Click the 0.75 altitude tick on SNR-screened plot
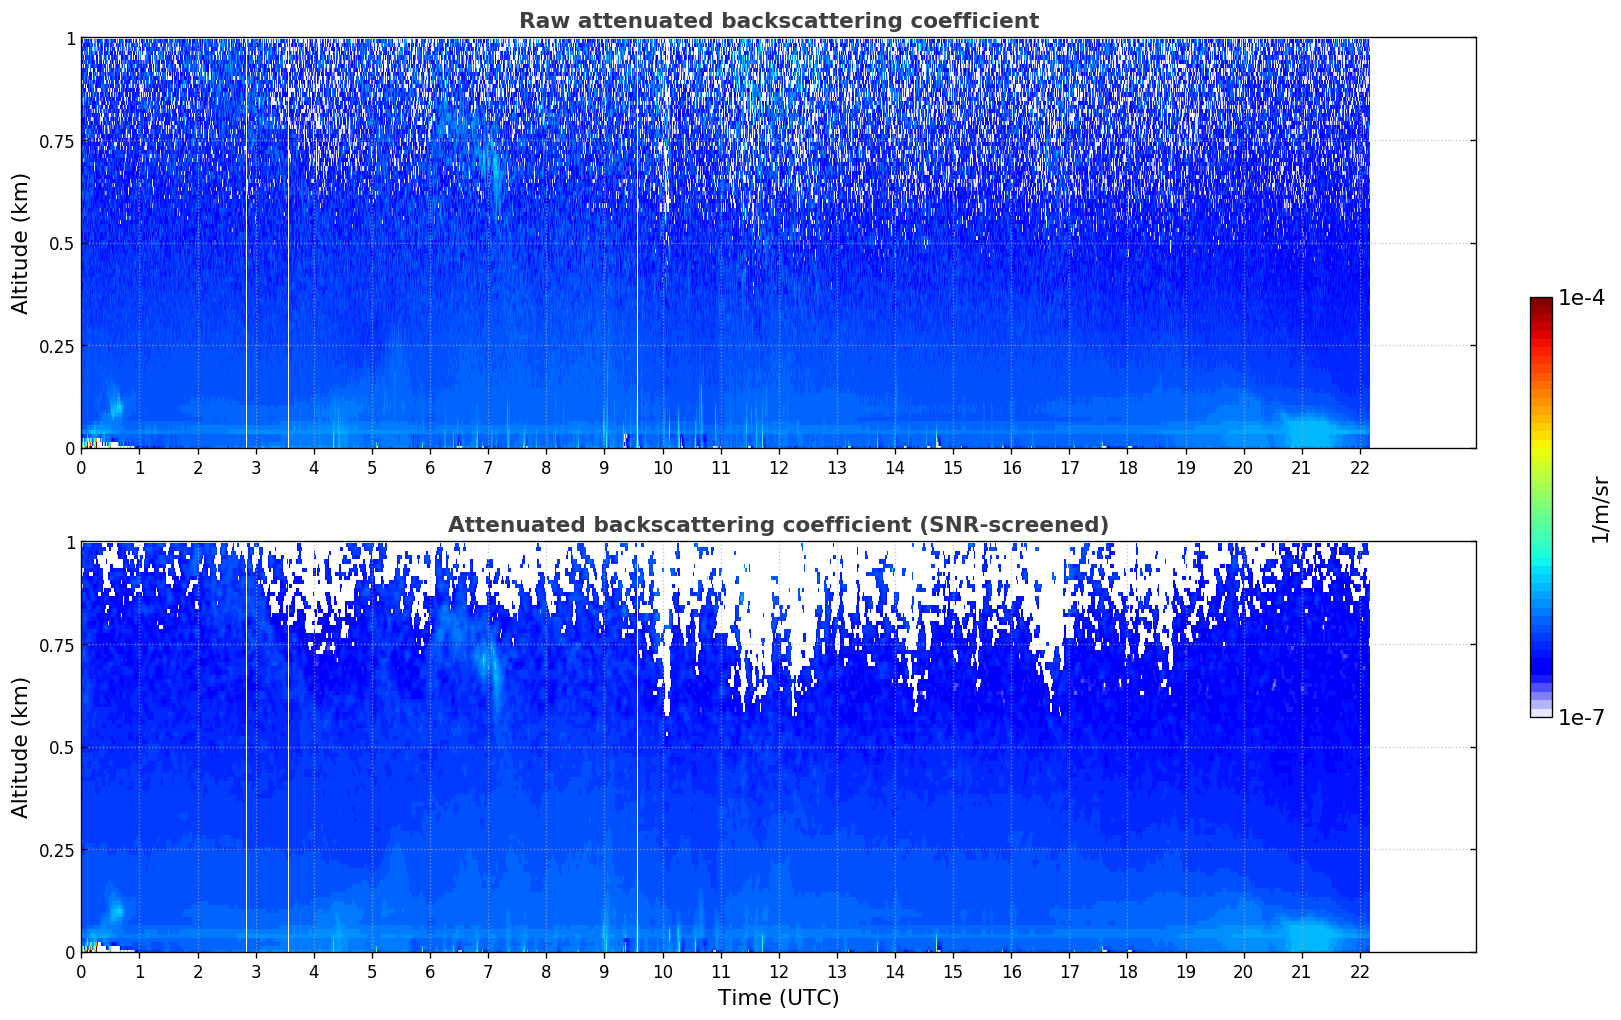Image resolution: width=1621 pixels, height=1020 pixels. tap(57, 645)
